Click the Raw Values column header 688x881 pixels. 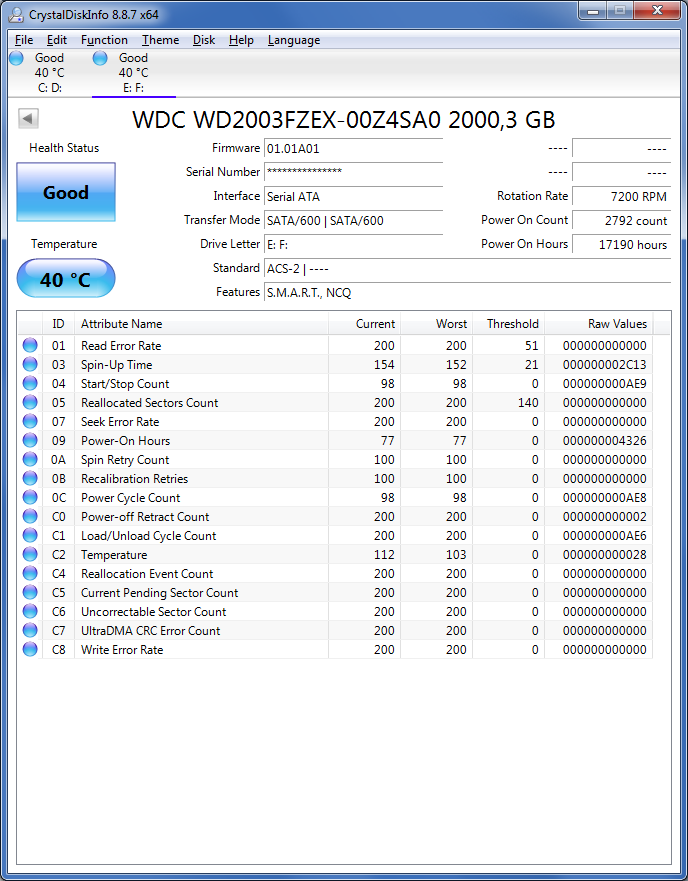[599, 324]
